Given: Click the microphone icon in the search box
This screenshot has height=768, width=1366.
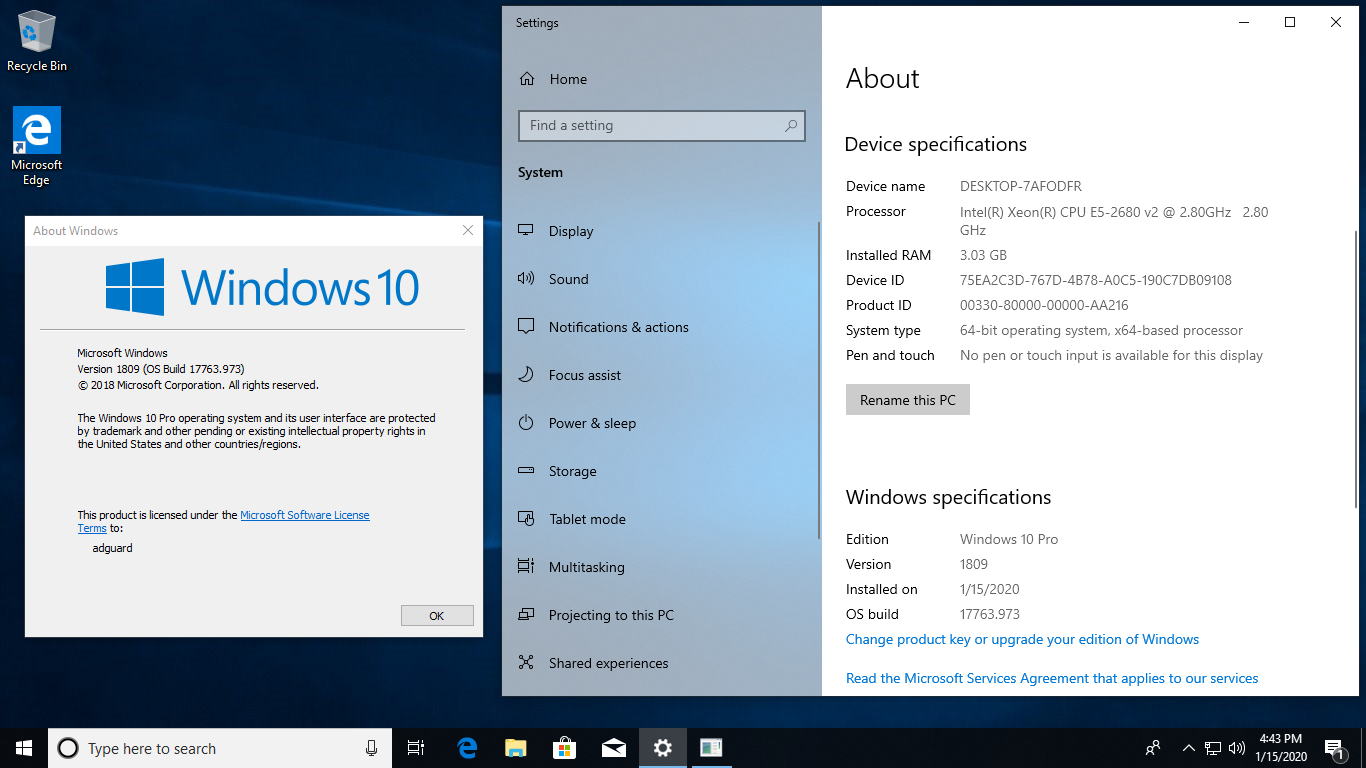Looking at the screenshot, I should click(x=371, y=748).
